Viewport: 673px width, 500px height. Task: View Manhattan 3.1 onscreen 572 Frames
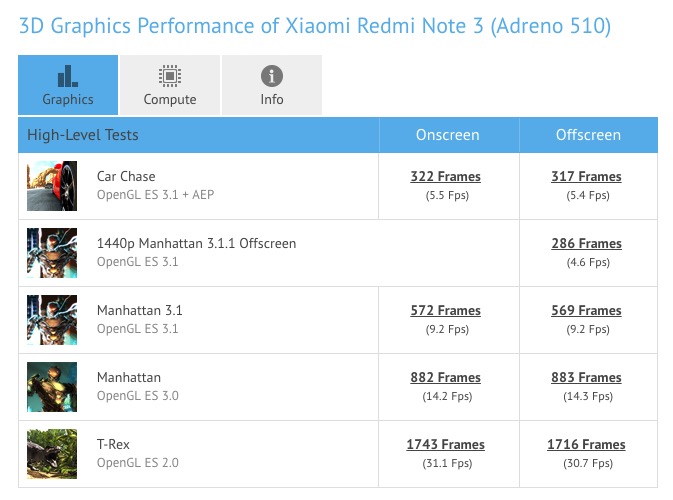(x=445, y=311)
